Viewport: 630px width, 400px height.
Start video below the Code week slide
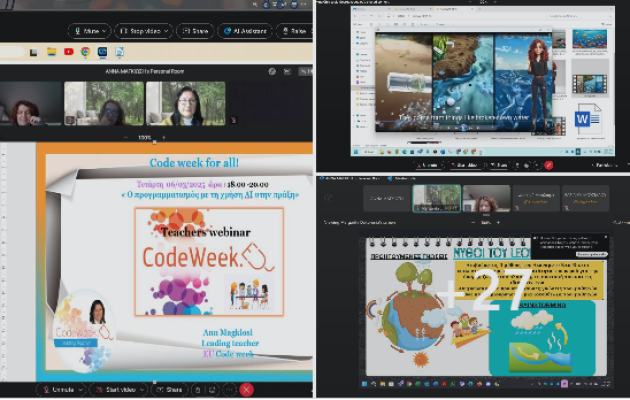pos(117,390)
